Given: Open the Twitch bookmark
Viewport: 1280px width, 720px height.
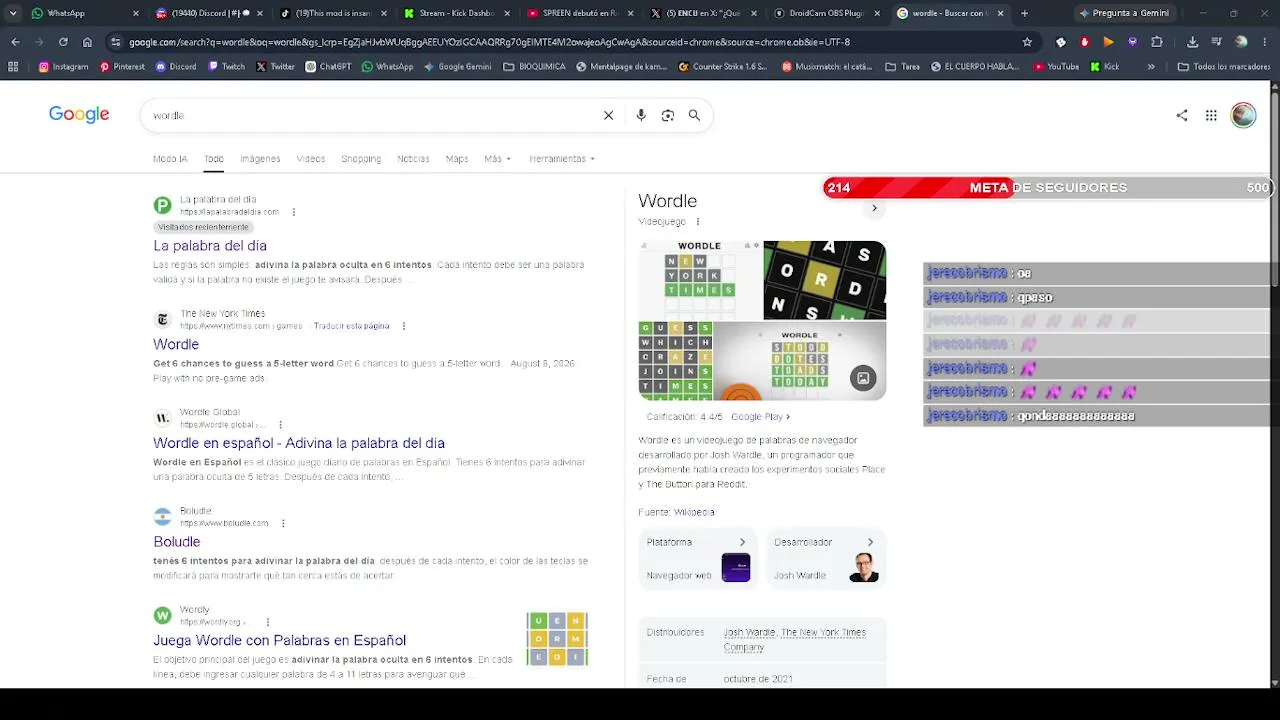Looking at the screenshot, I should point(226,67).
